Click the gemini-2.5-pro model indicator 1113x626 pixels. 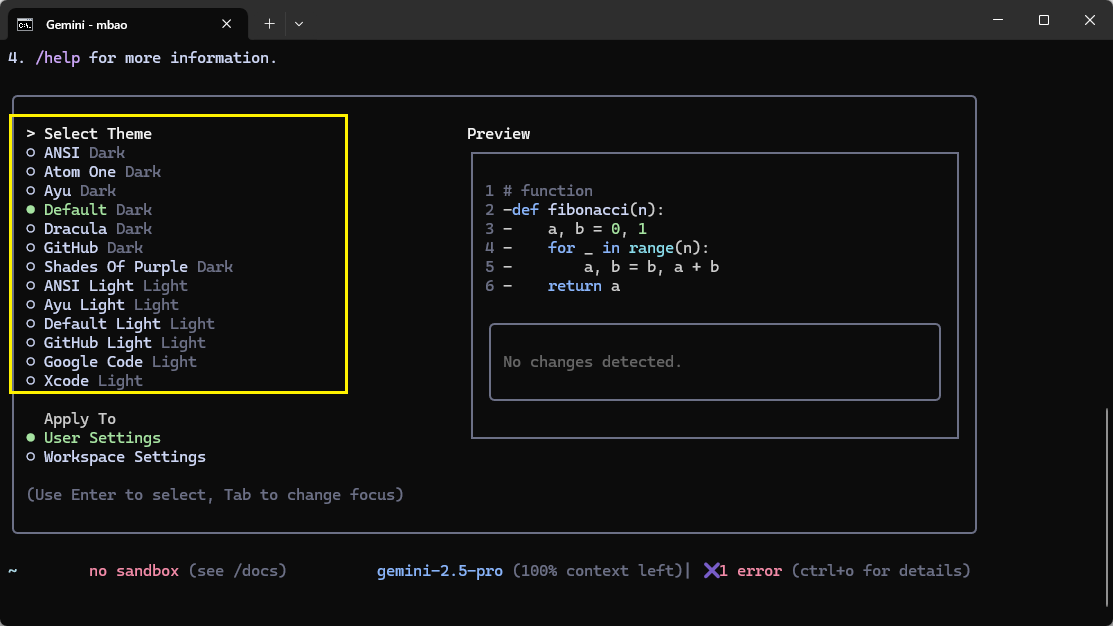(x=440, y=570)
